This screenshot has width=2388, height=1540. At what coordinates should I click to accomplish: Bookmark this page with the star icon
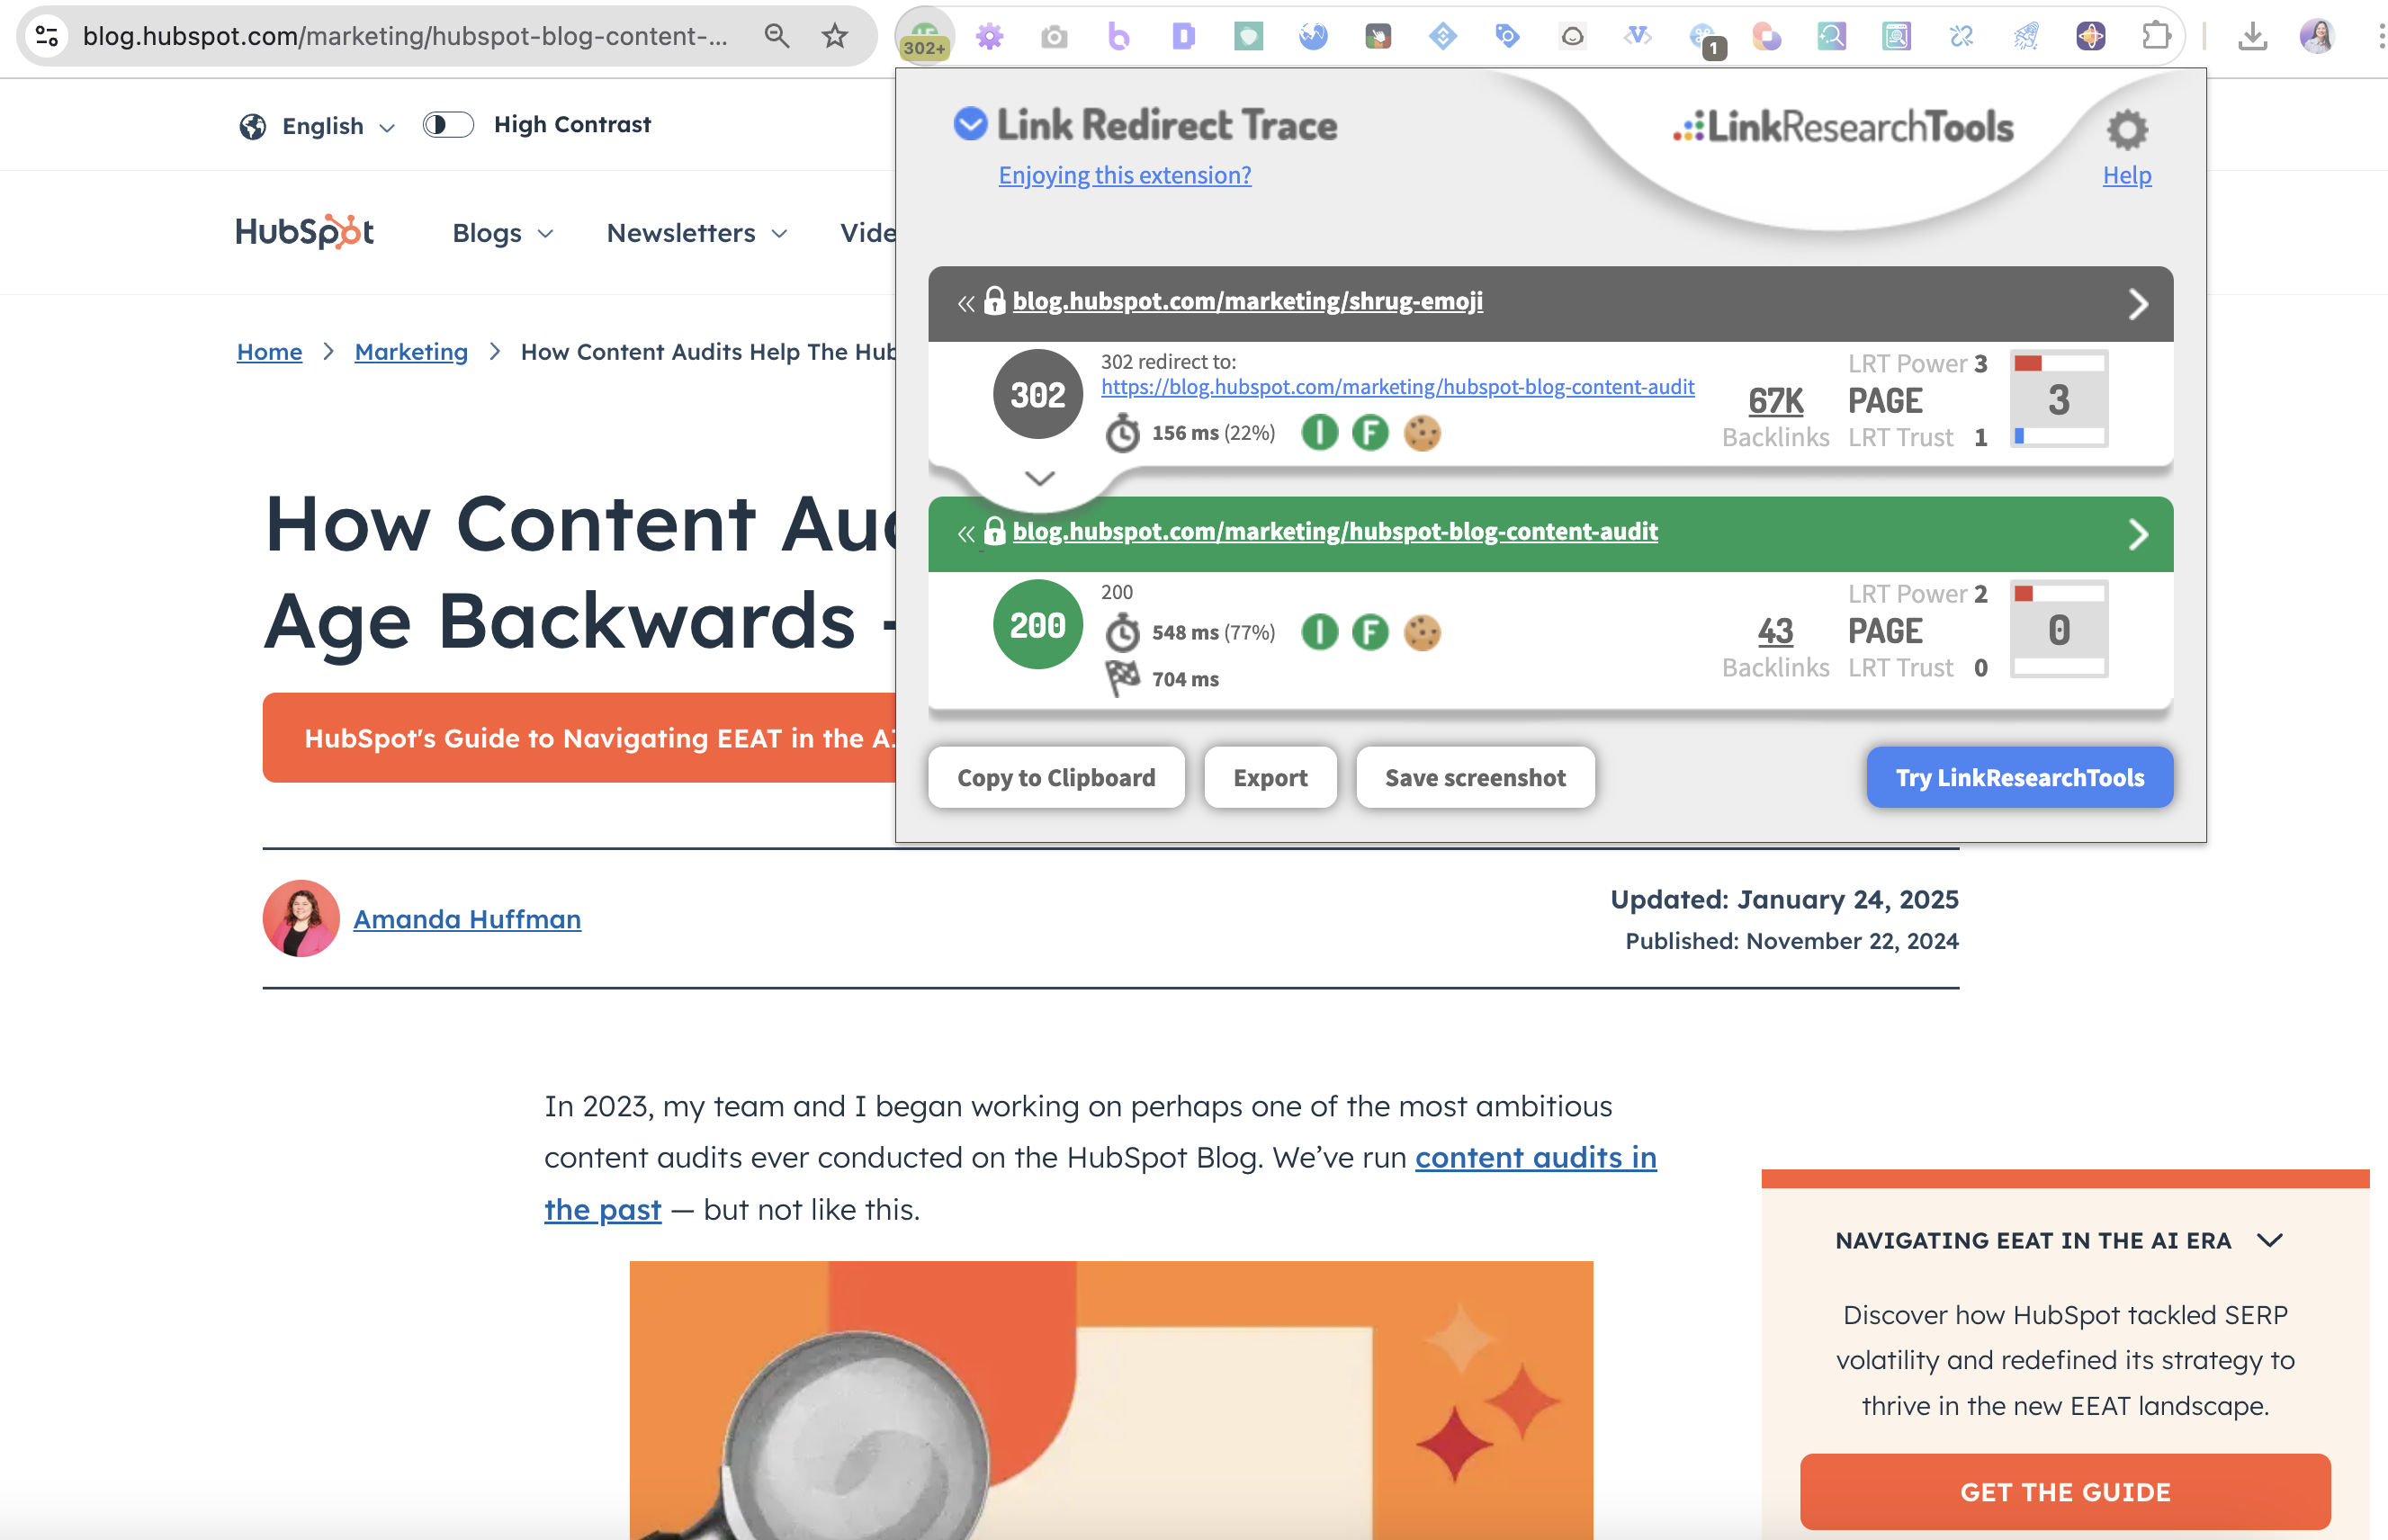835,37
